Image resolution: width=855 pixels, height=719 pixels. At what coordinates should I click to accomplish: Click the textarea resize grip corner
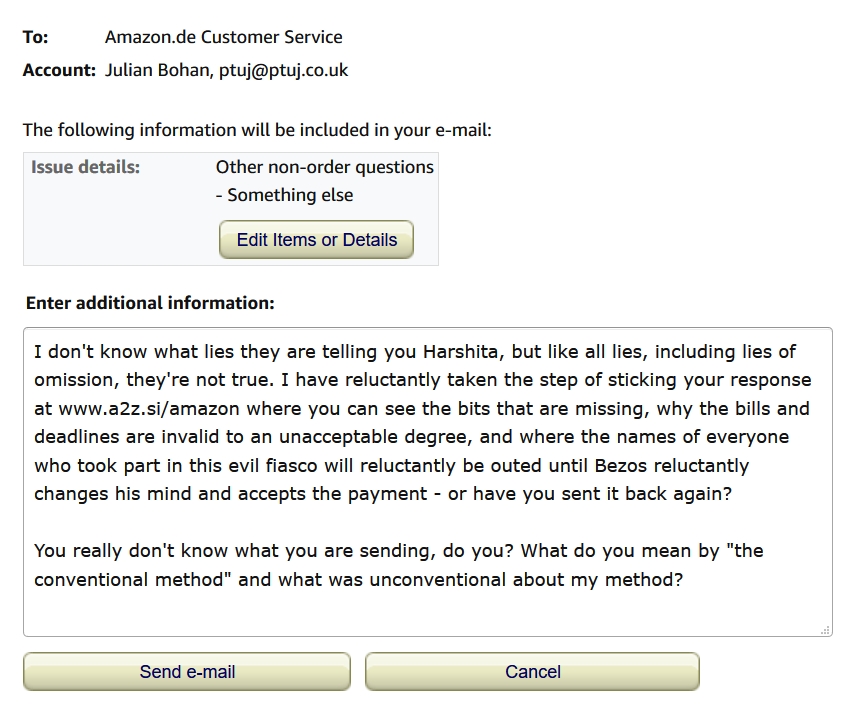point(825,629)
